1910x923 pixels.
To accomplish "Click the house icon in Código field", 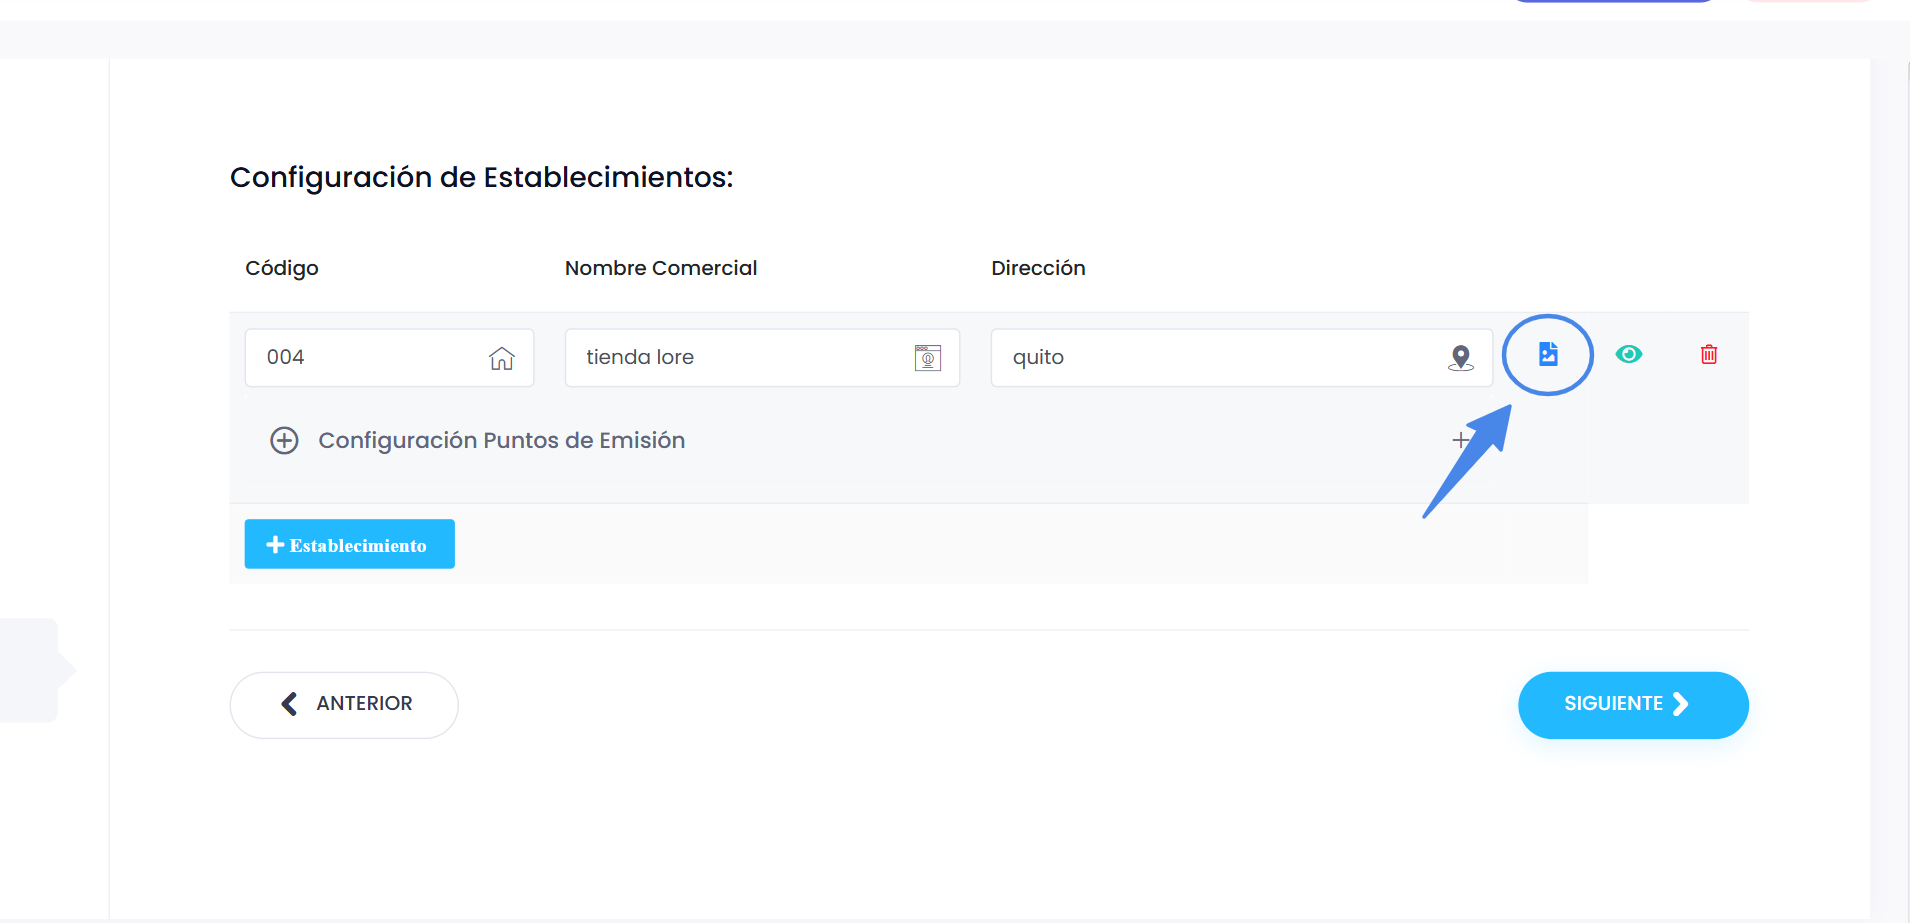I will (x=502, y=358).
